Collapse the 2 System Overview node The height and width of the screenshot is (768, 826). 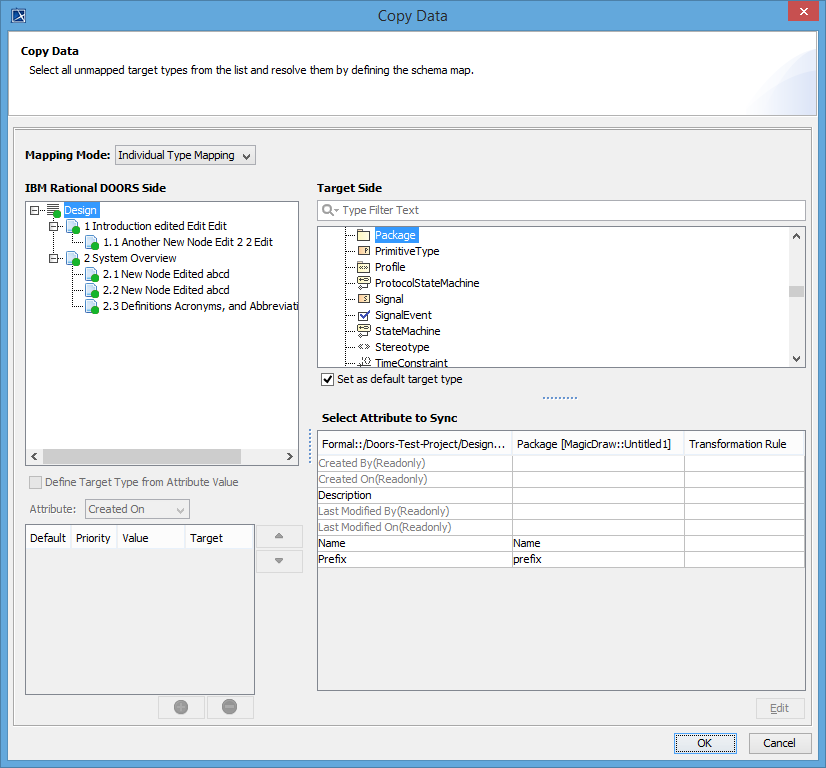coord(54,259)
